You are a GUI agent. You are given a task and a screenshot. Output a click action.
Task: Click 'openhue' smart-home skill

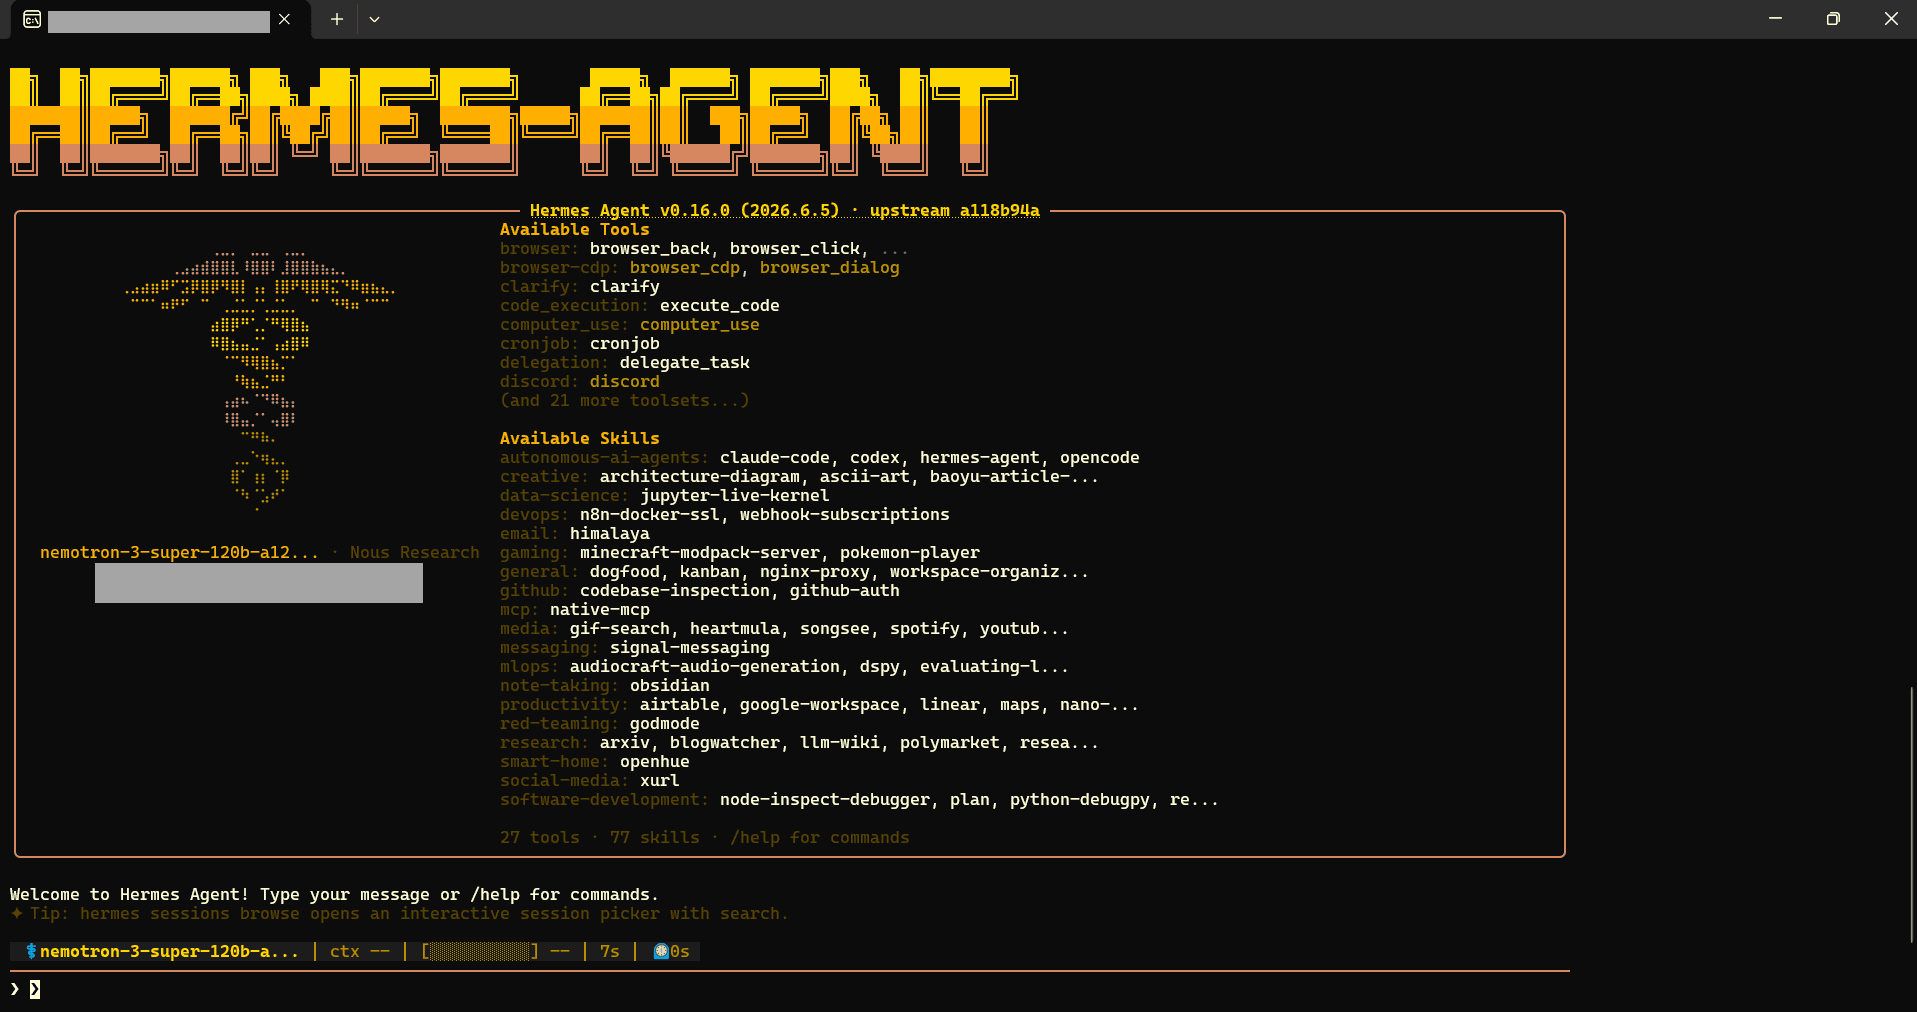pyautogui.click(x=654, y=761)
